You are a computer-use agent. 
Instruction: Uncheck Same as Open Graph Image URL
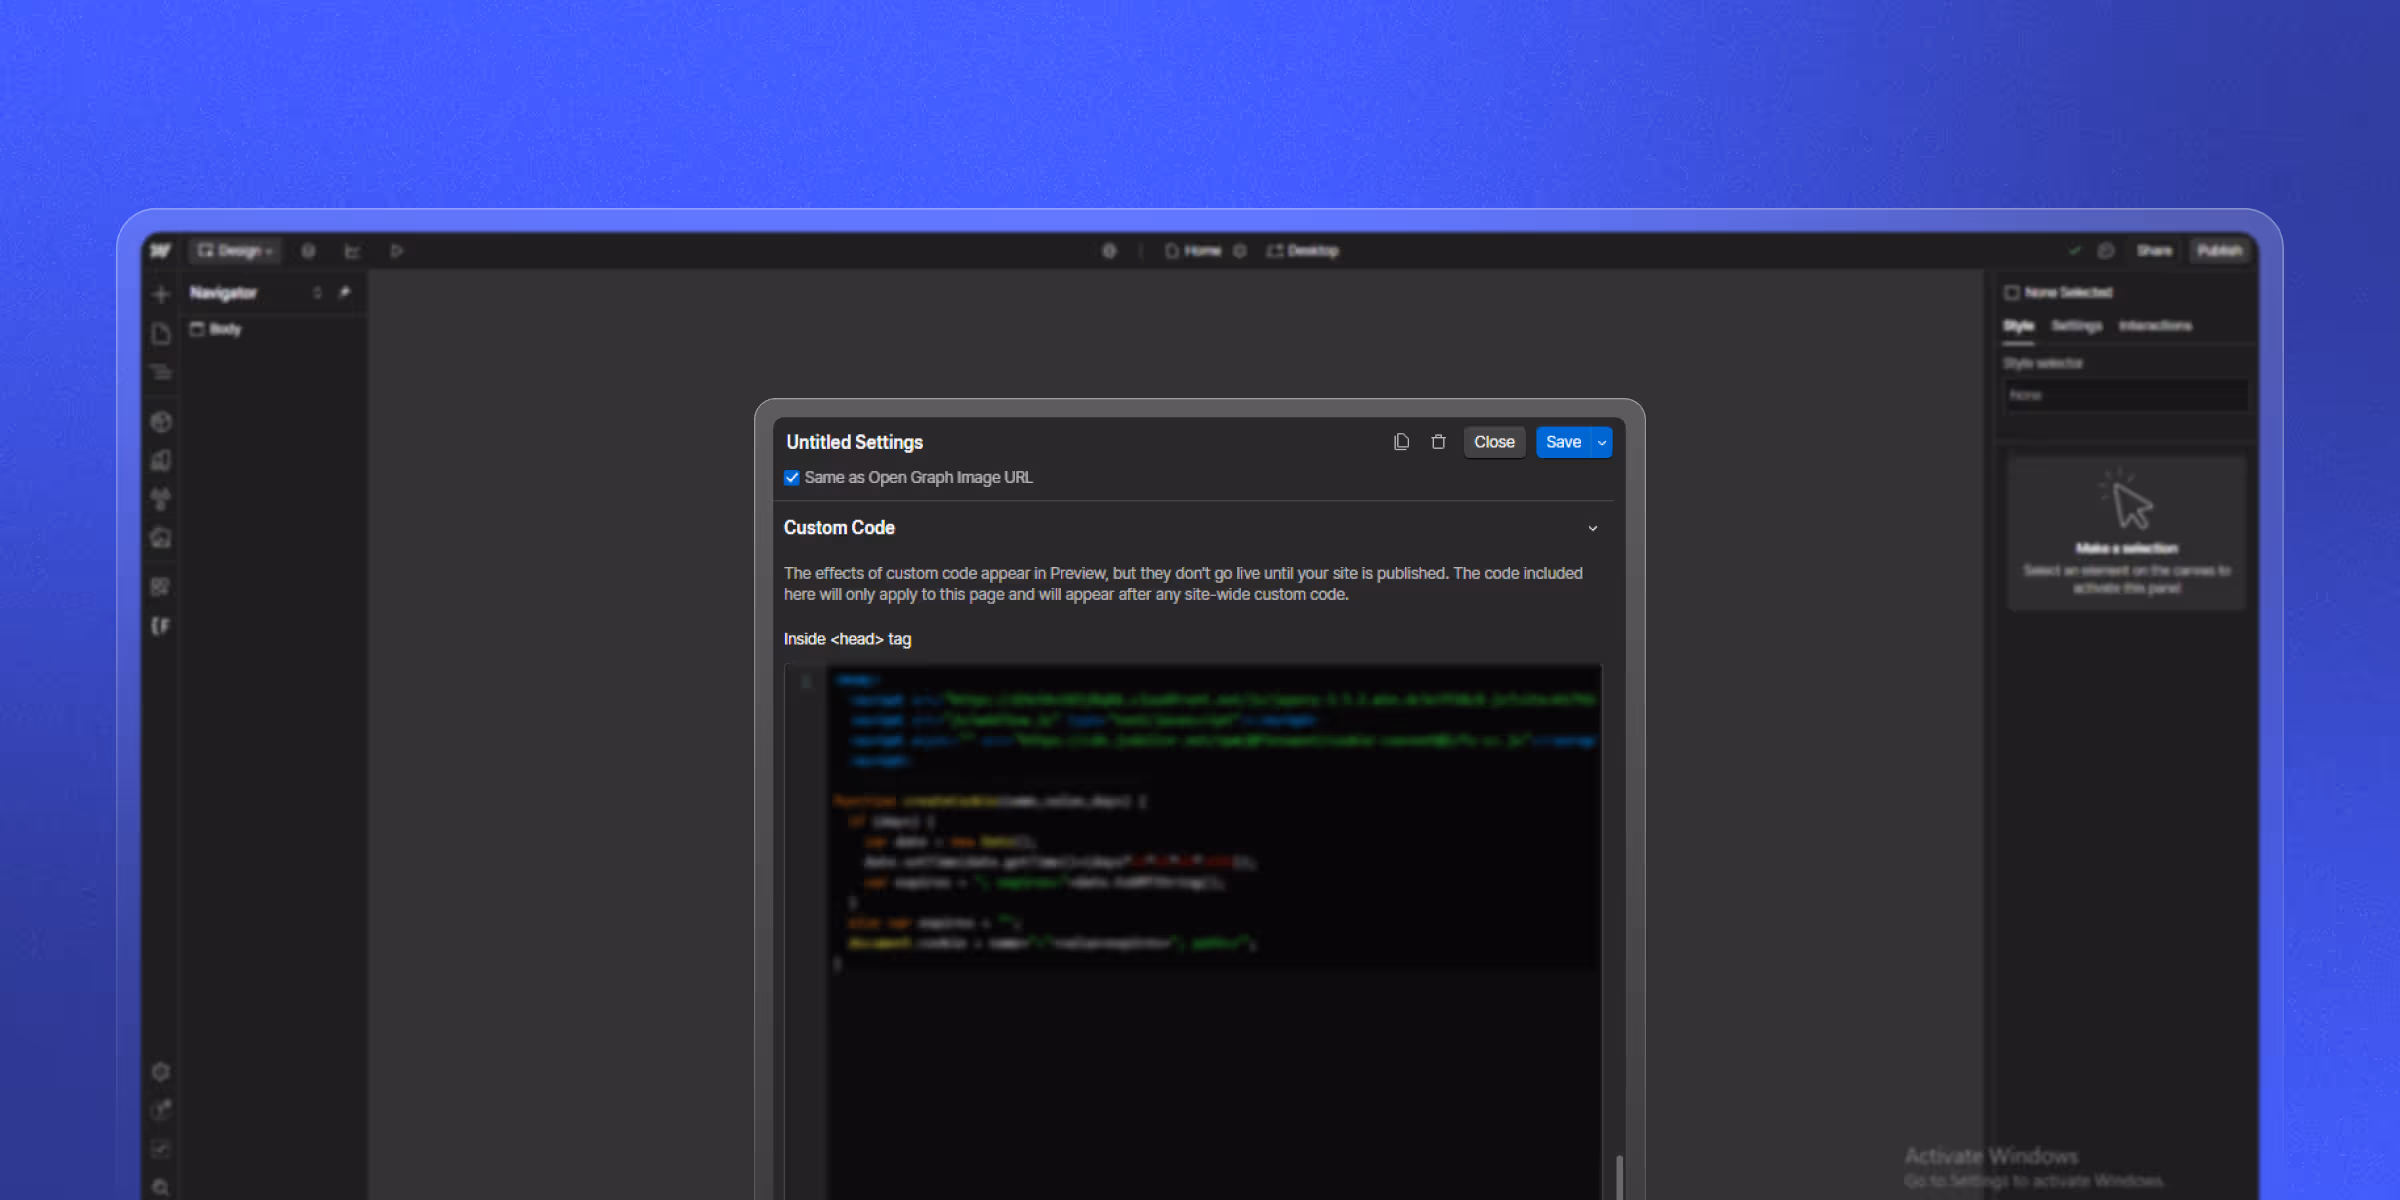pyautogui.click(x=791, y=478)
